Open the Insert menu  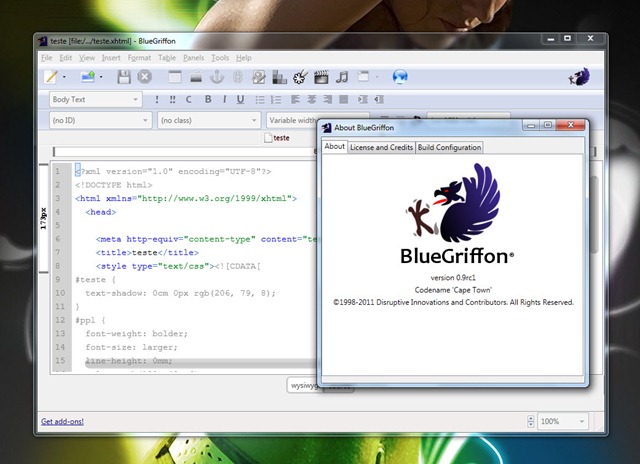111,58
